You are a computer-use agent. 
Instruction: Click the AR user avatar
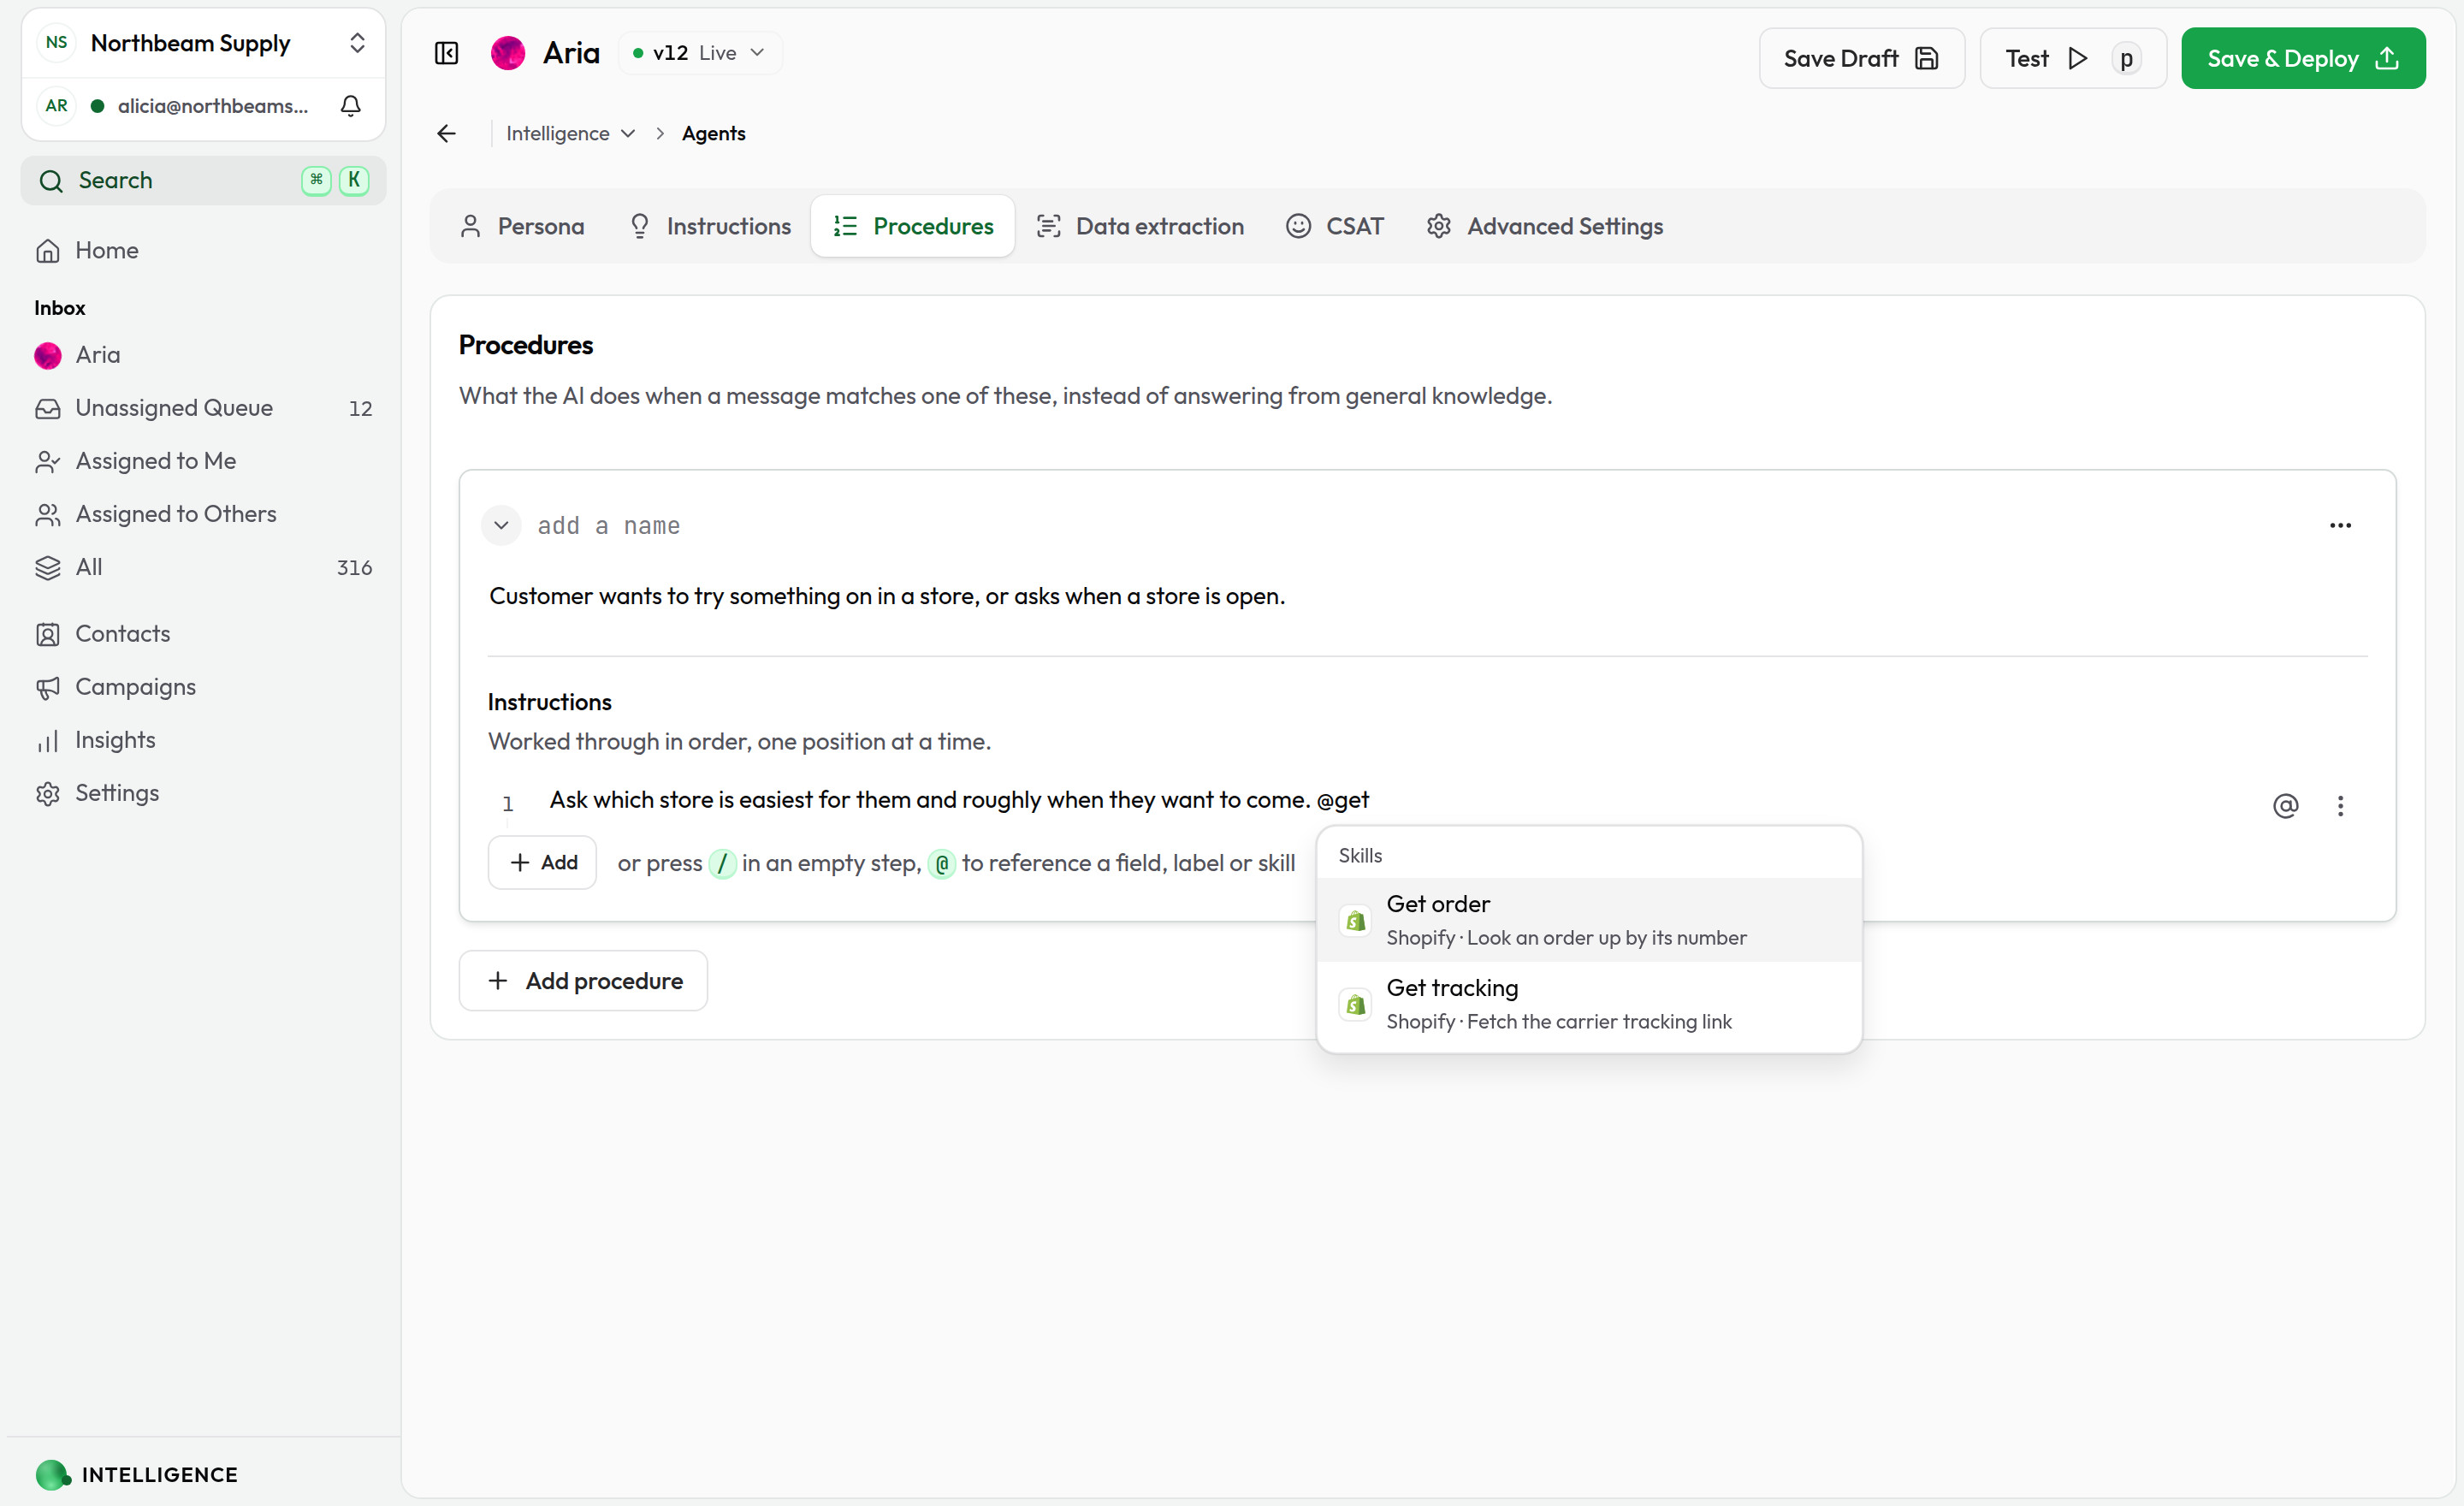[x=57, y=106]
